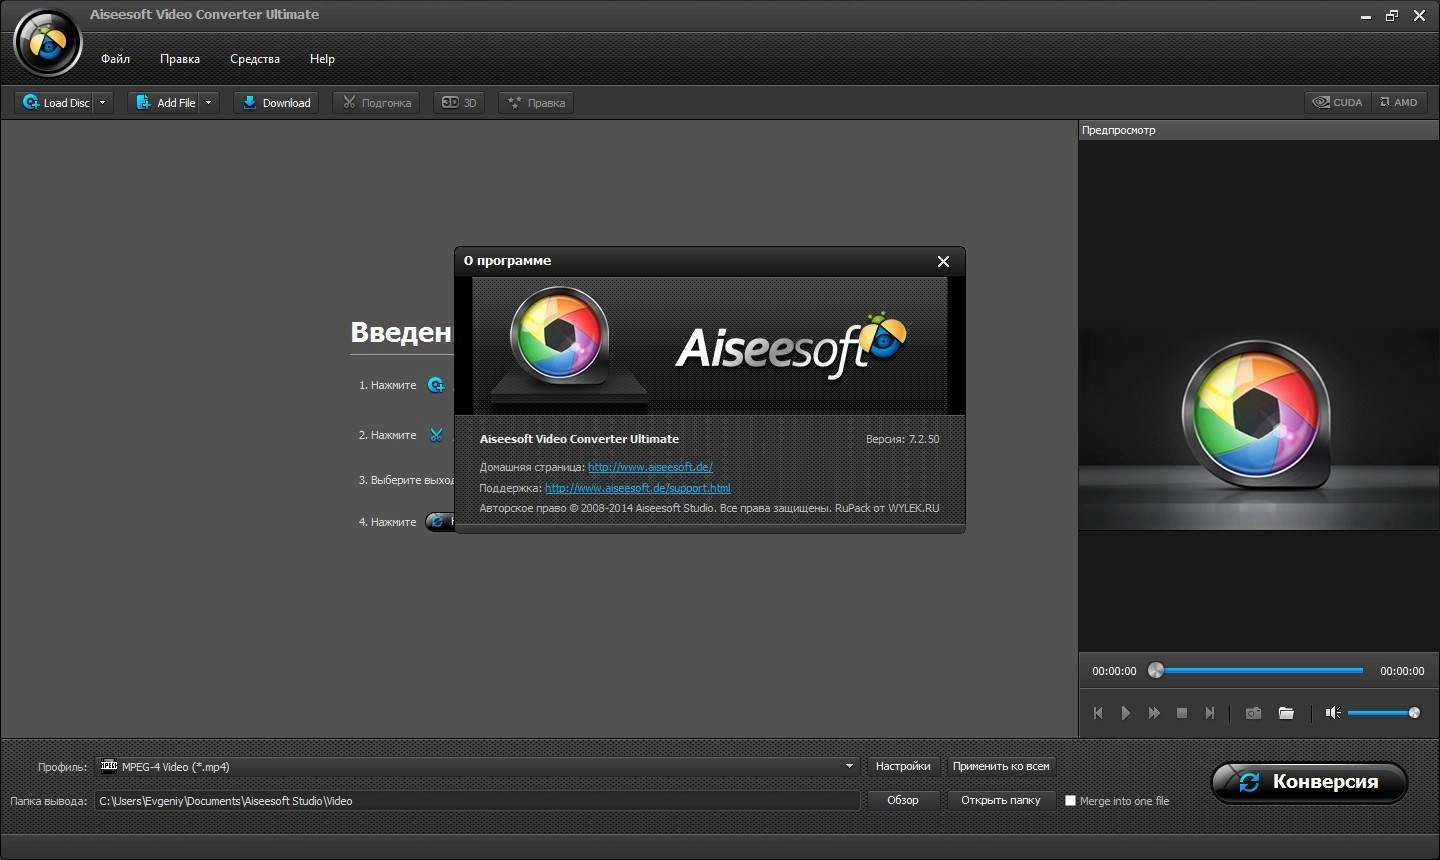The image size is (1440, 860).
Task: Click the previous frame playback button
Action: tap(1098, 713)
